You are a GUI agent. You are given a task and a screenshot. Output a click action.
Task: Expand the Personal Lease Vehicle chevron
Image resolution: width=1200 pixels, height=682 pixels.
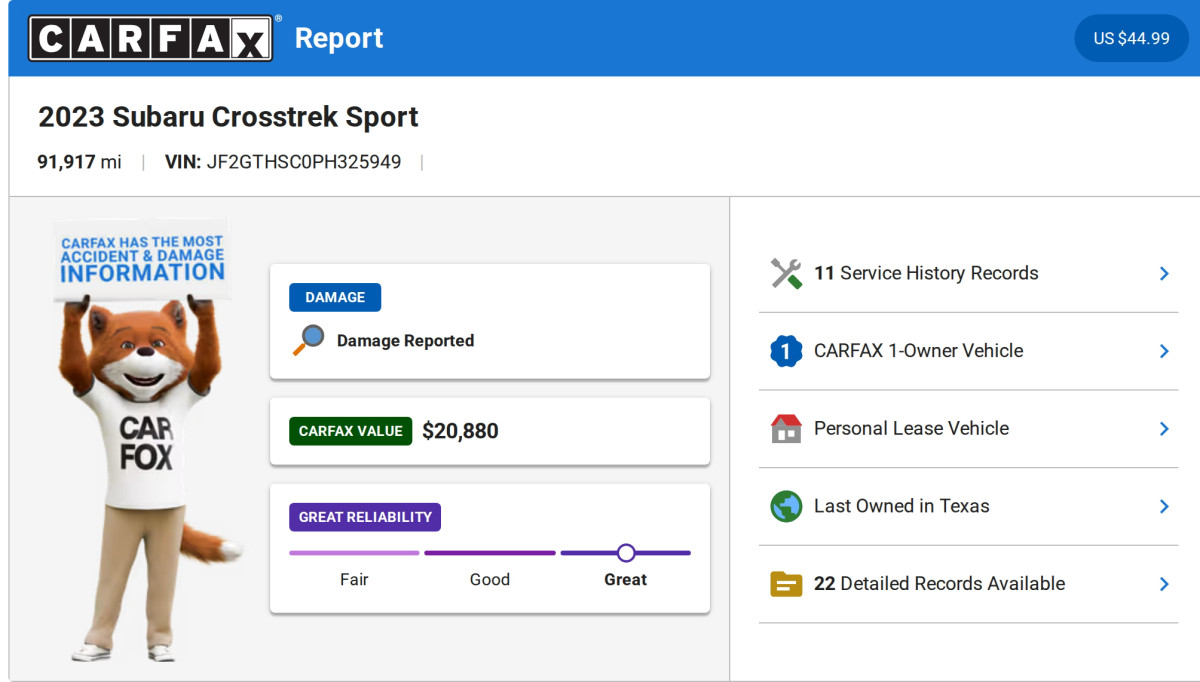pos(1164,428)
